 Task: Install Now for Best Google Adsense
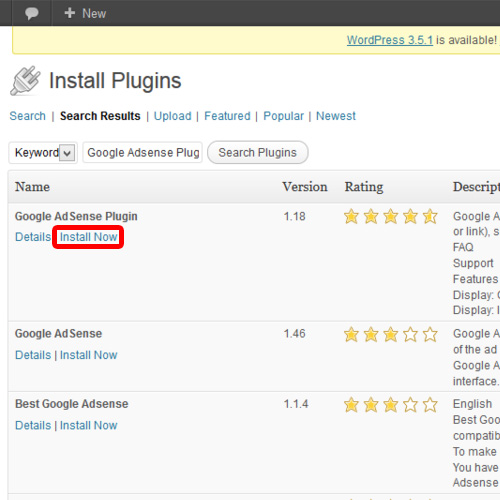[x=88, y=425]
